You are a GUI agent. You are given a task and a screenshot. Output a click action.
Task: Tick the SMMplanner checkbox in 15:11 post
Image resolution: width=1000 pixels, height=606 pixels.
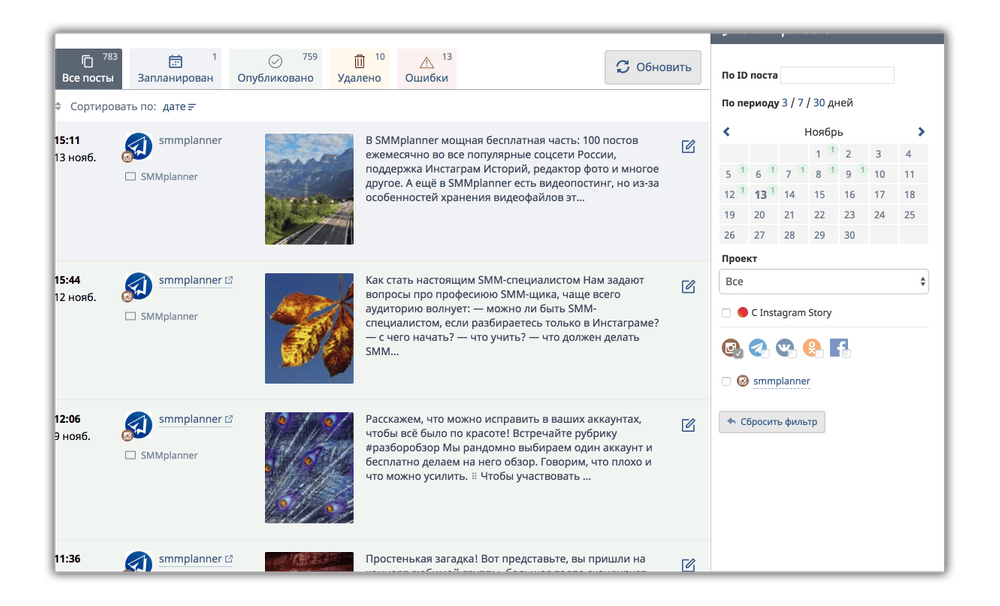coord(131,177)
